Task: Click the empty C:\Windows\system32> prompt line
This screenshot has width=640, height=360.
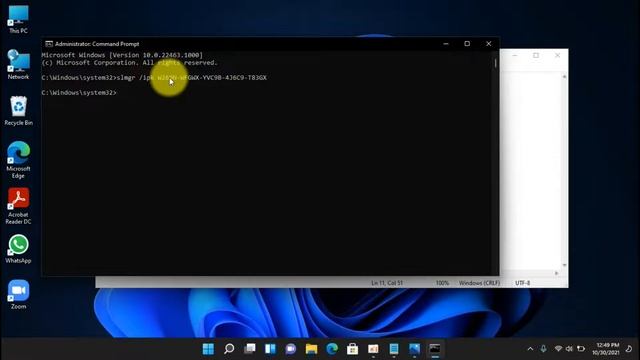Action: 79,93
